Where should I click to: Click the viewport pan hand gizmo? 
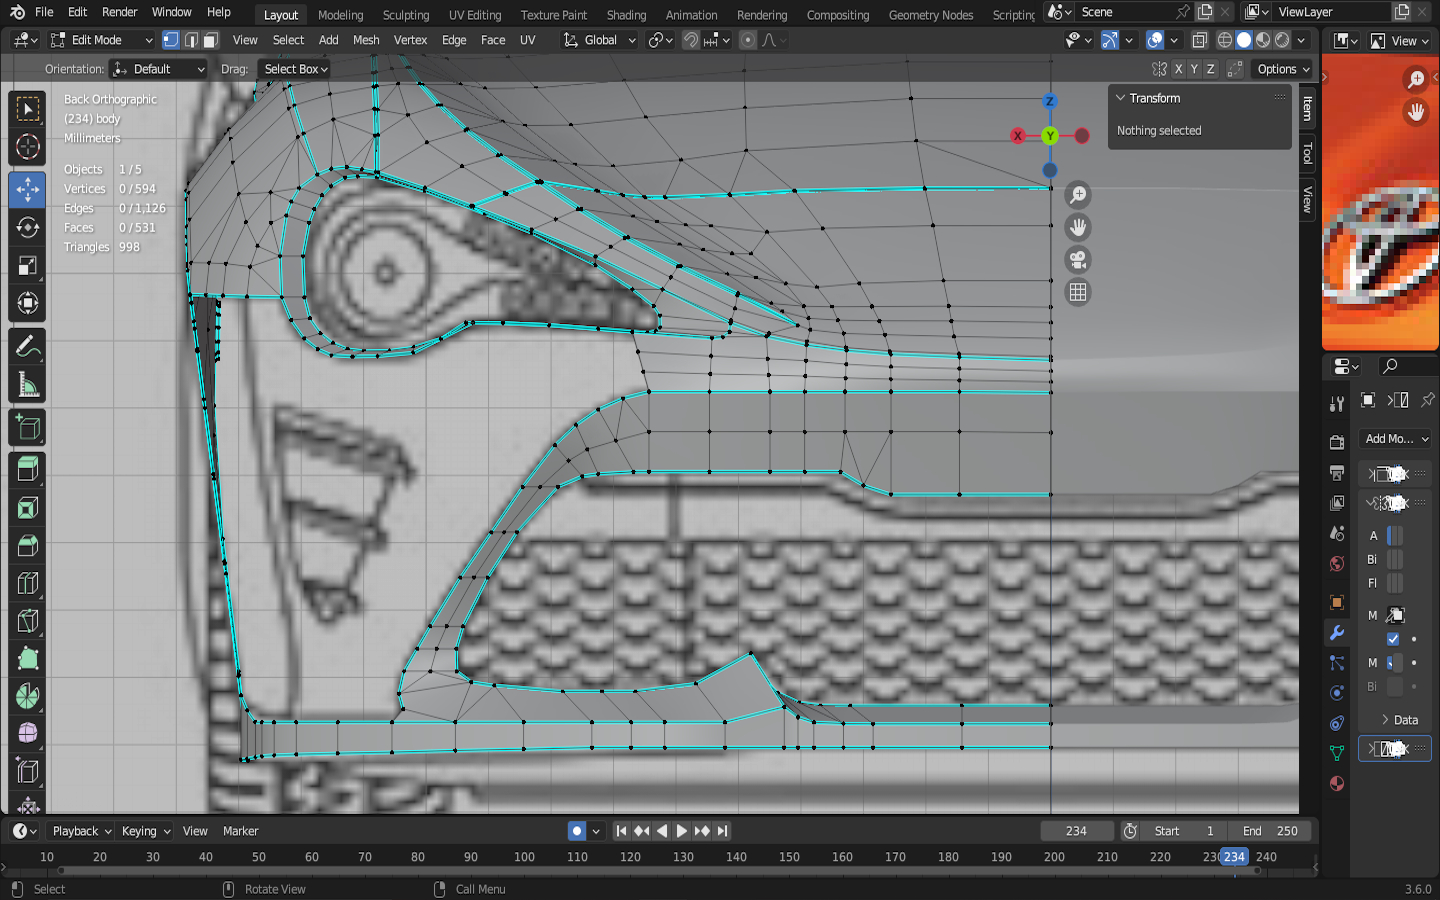click(x=1078, y=227)
